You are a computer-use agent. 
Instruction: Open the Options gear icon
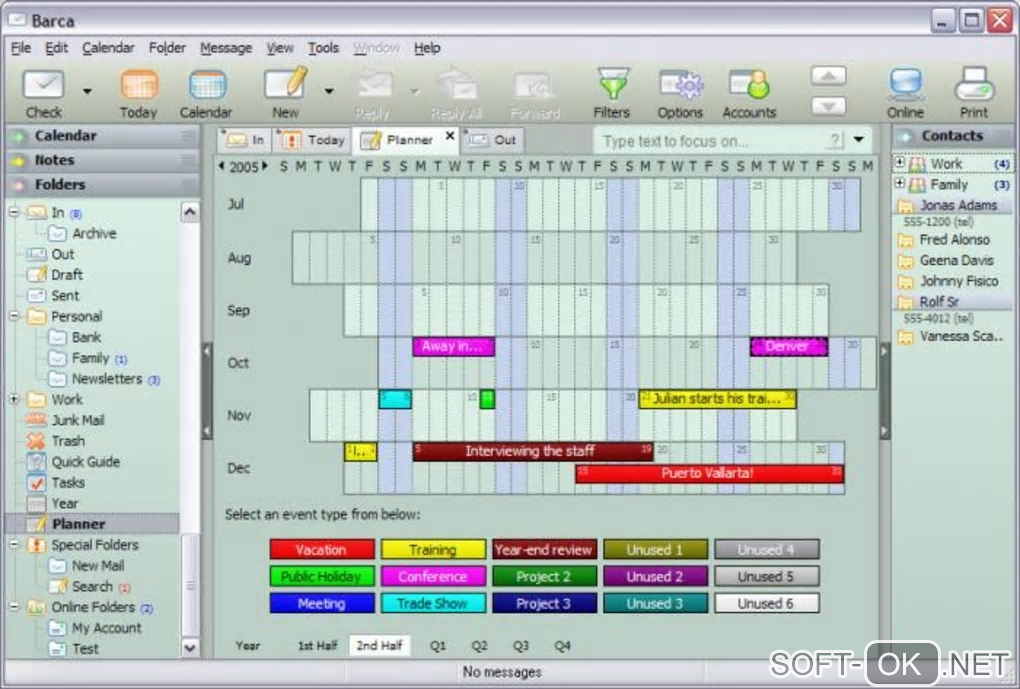coord(681,85)
